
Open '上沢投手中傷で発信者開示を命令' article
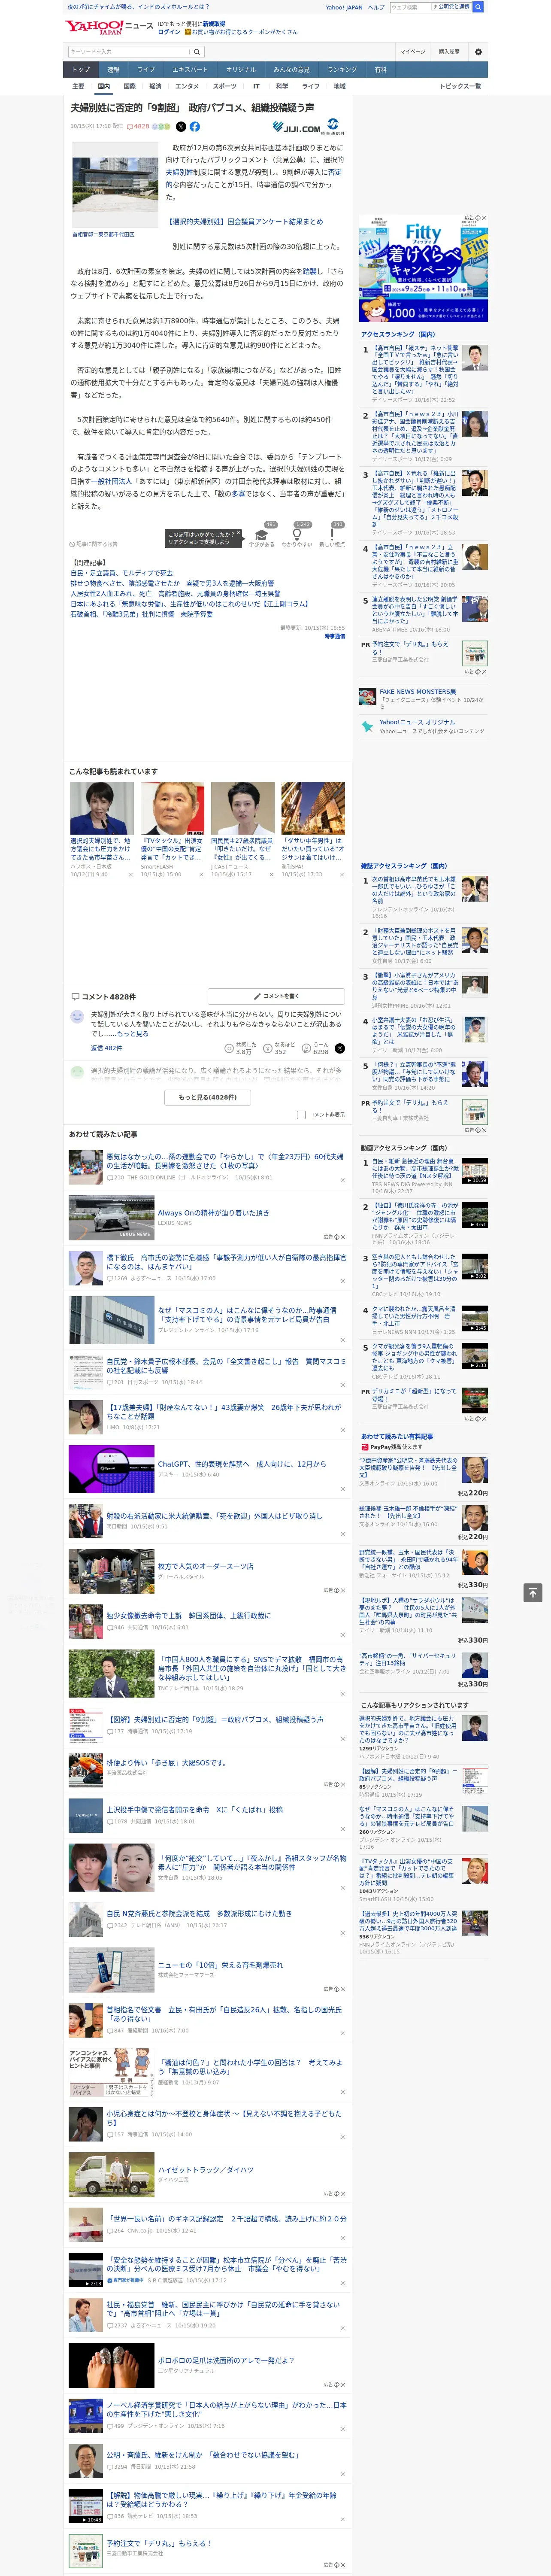coord(194,1809)
